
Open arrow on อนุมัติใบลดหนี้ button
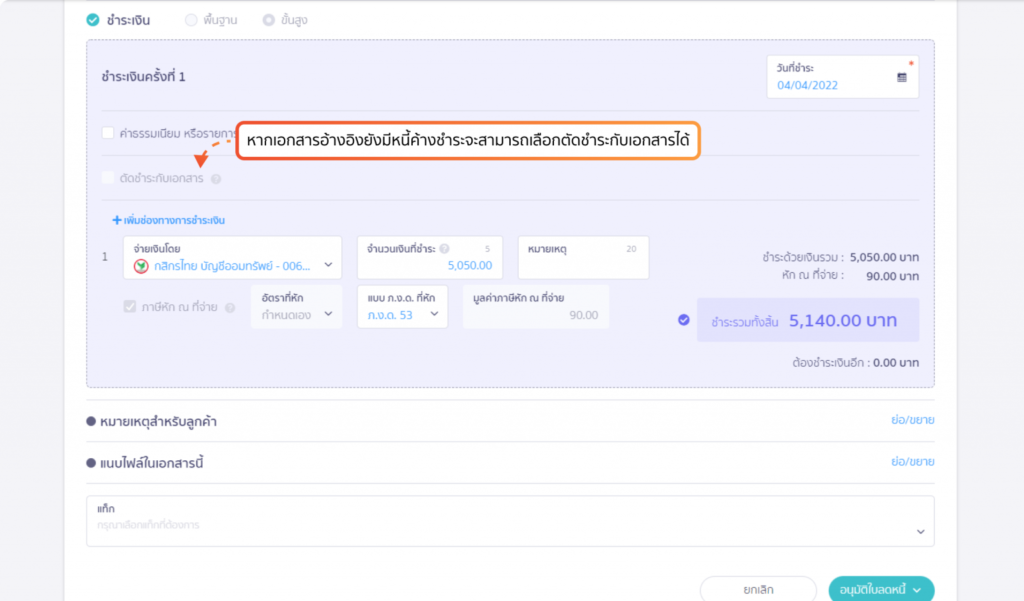click(917, 590)
